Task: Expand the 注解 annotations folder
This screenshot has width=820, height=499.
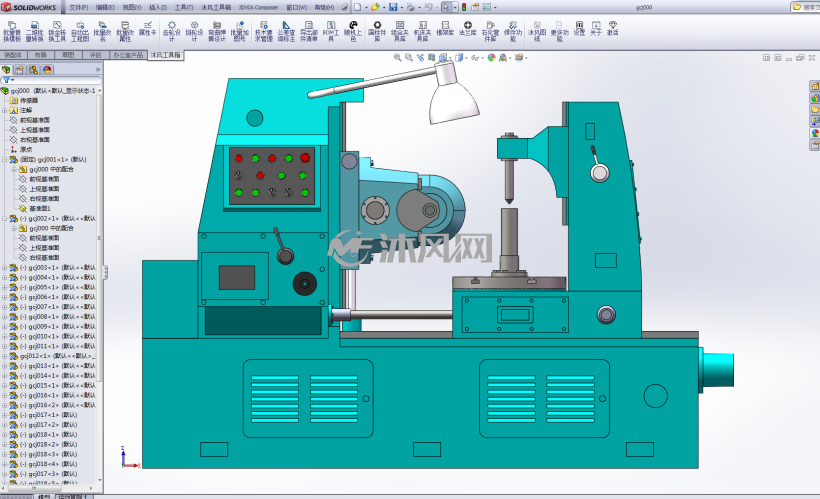Action: click(x=5, y=110)
